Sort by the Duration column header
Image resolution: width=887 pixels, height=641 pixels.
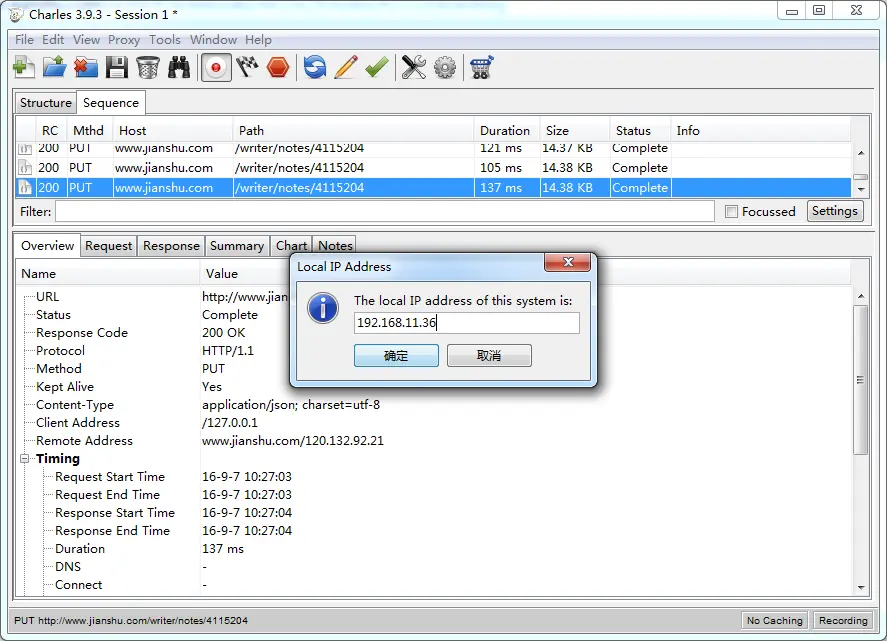506,131
